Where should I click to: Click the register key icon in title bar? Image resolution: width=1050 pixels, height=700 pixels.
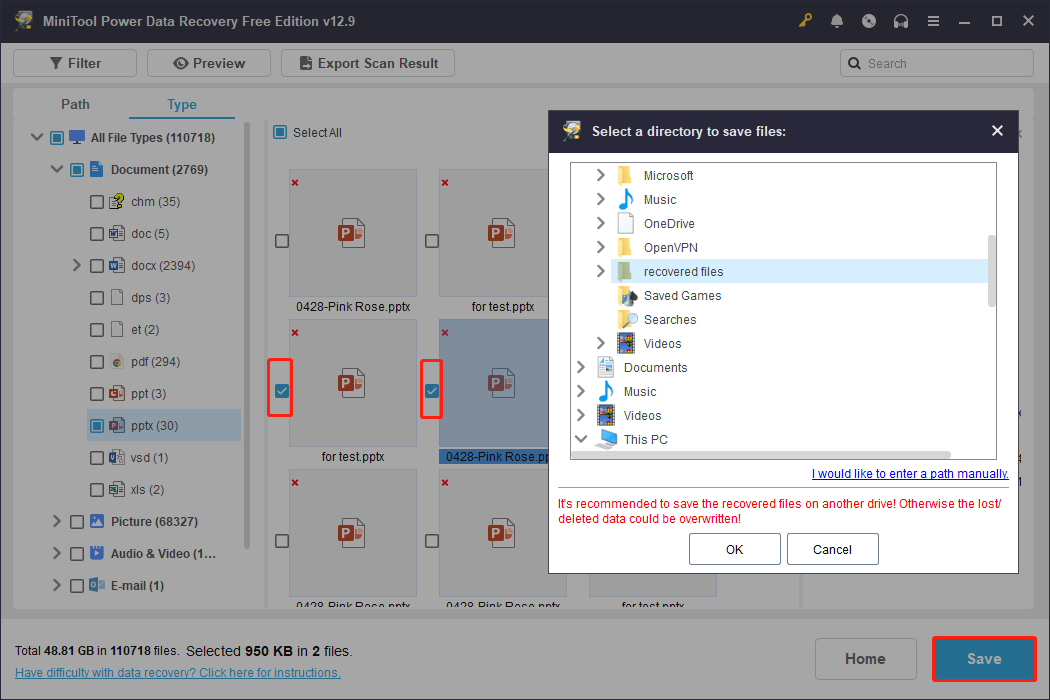click(805, 21)
